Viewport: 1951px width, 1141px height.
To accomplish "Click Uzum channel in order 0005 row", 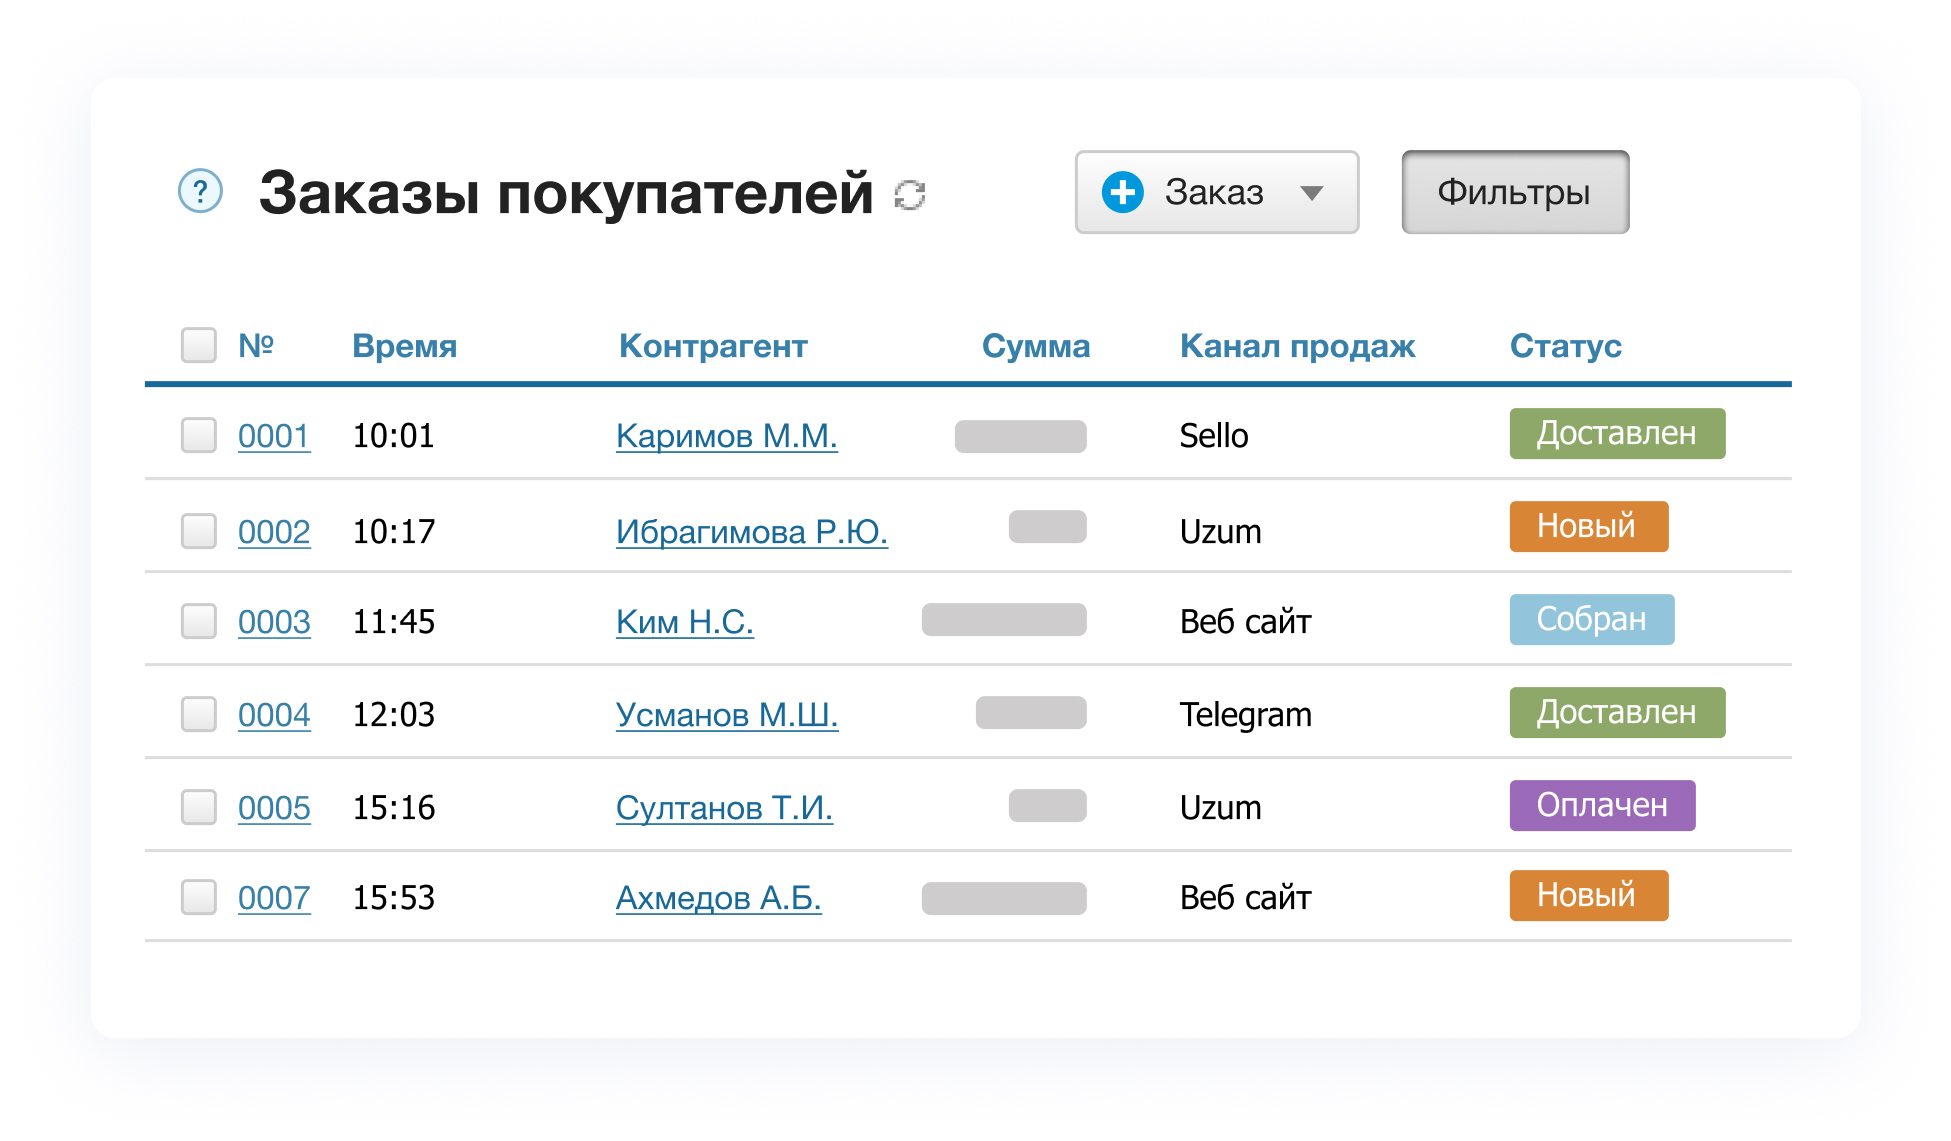I will [x=1220, y=808].
